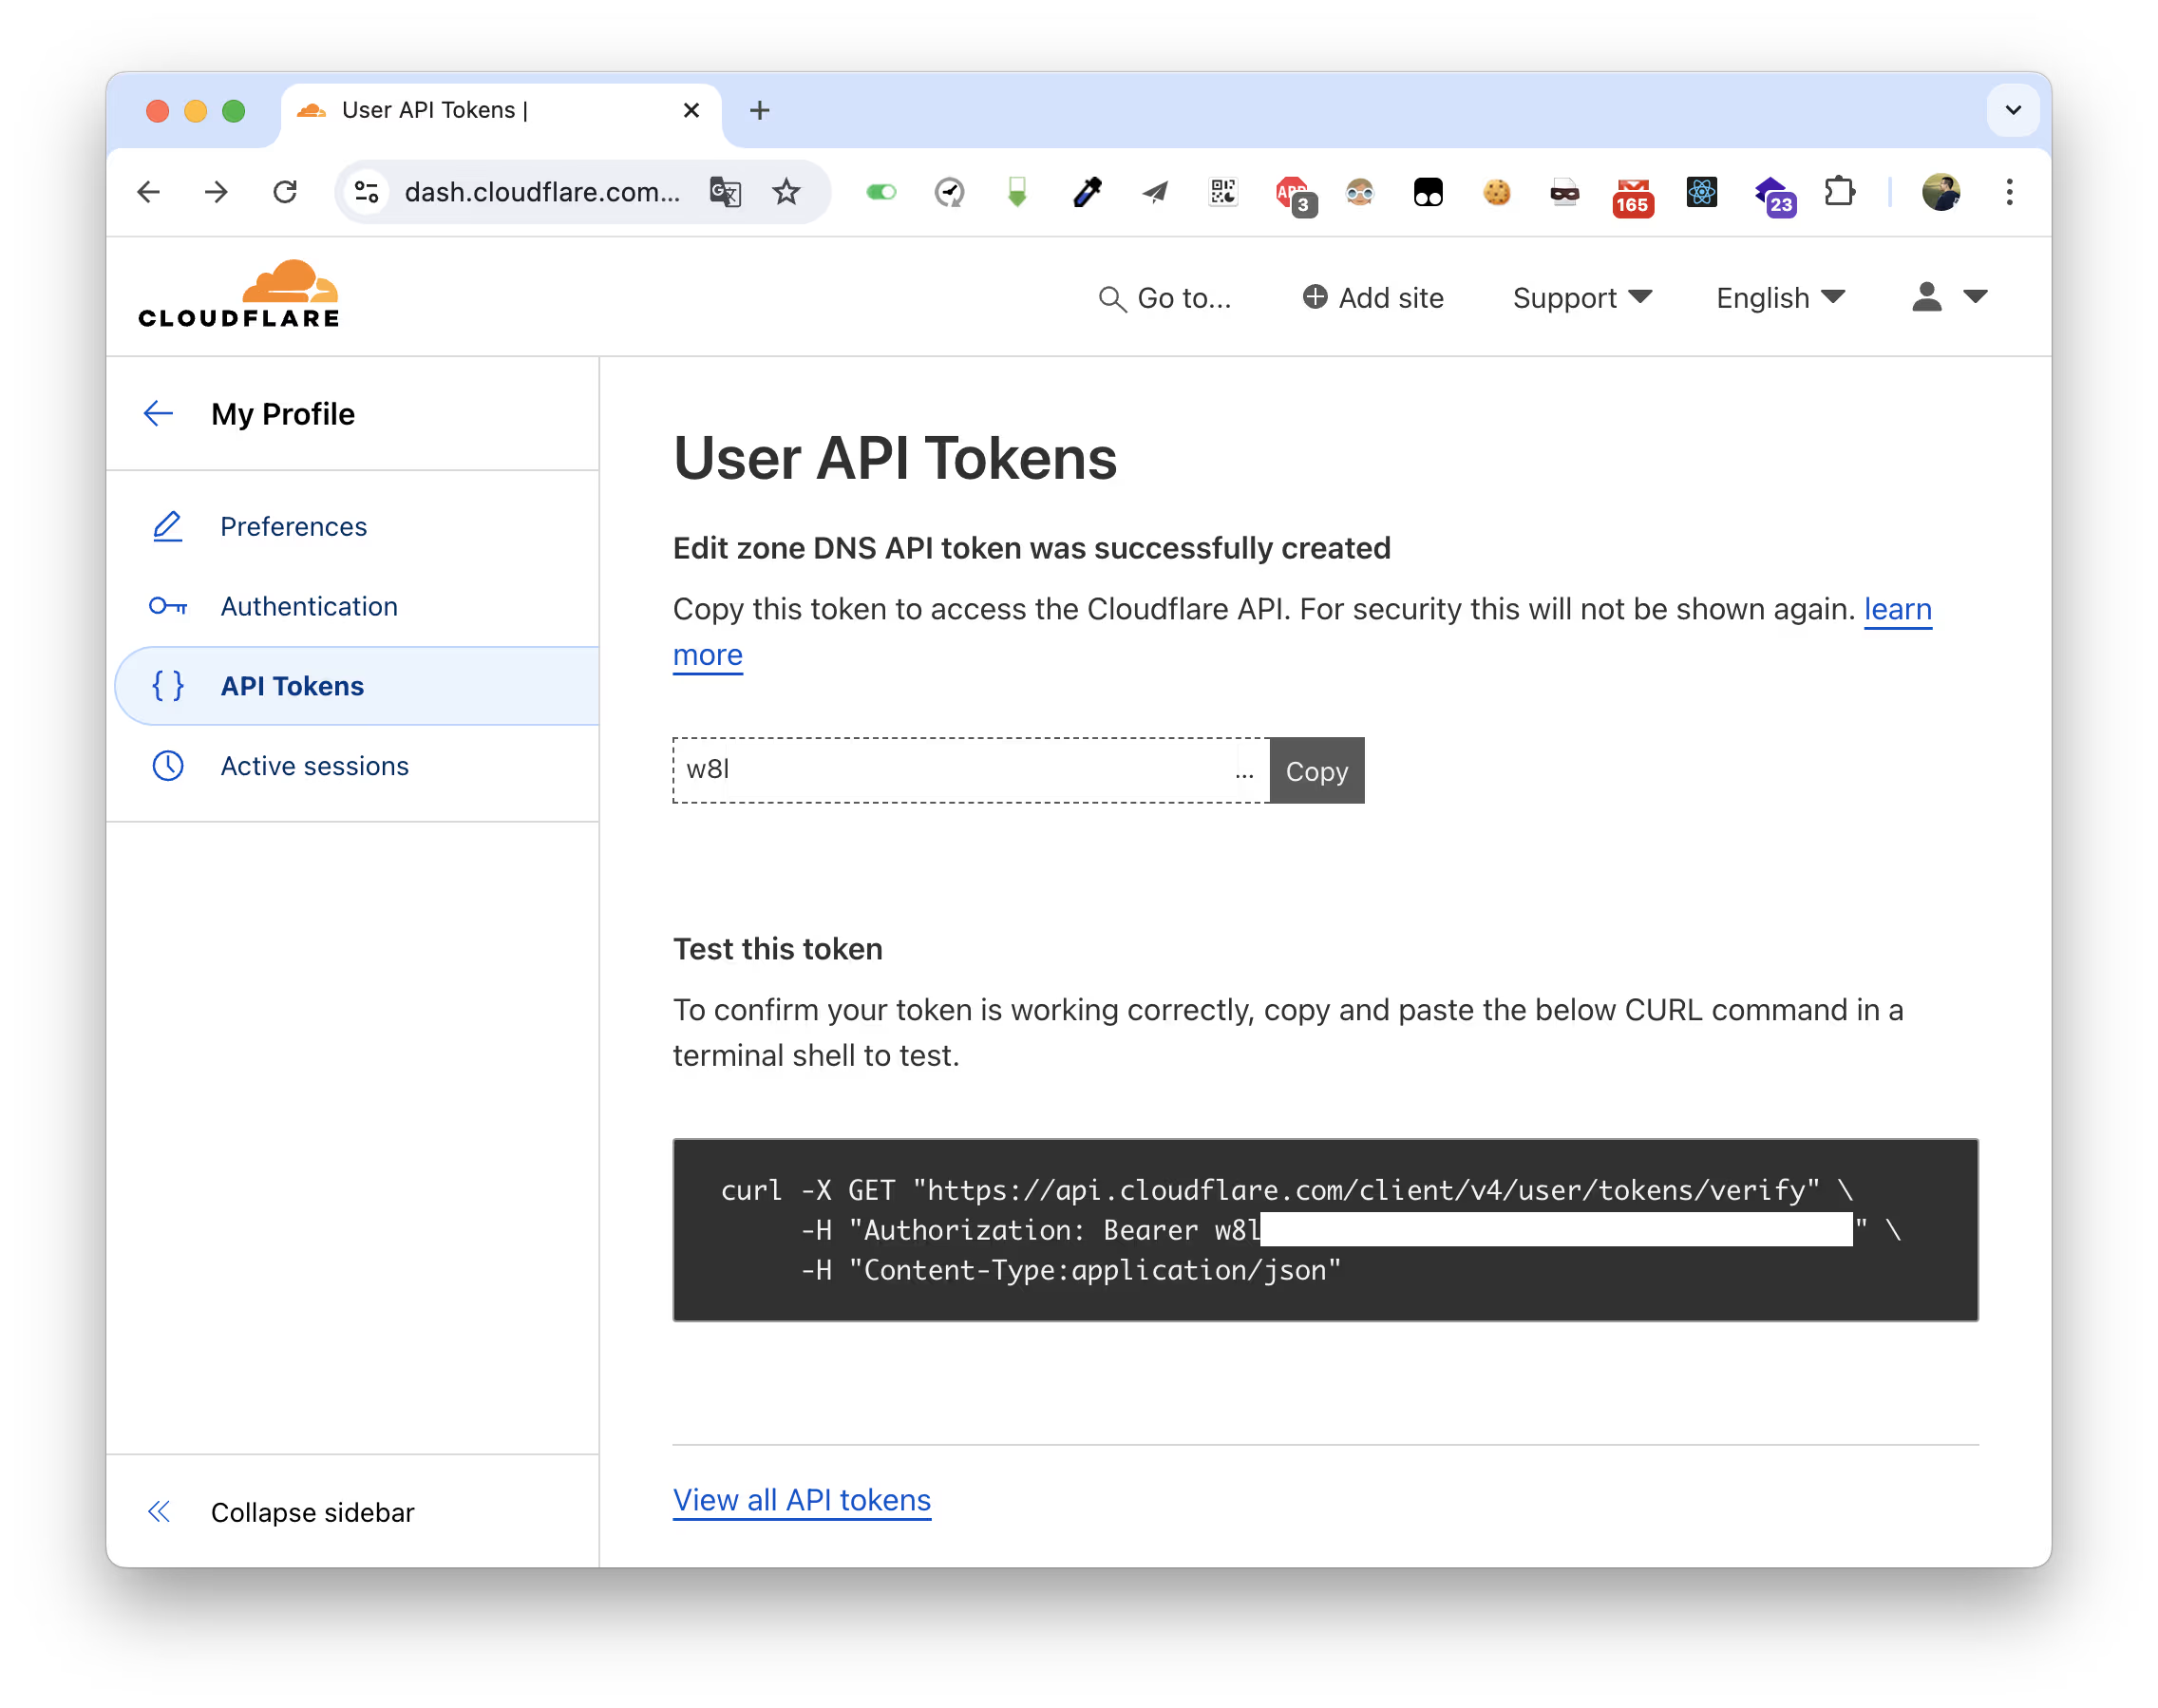The width and height of the screenshot is (2158, 1708).
Task: Click the red macOS close window button
Action: coord(157,110)
